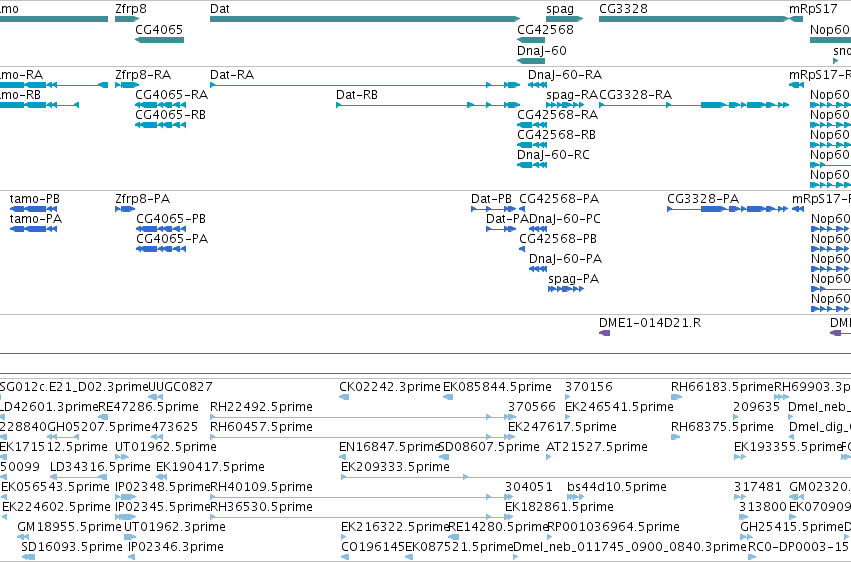Open the UUGC0827 EST label
The image size is (851, 562).
pyautogui.click(x=180, y=387)
